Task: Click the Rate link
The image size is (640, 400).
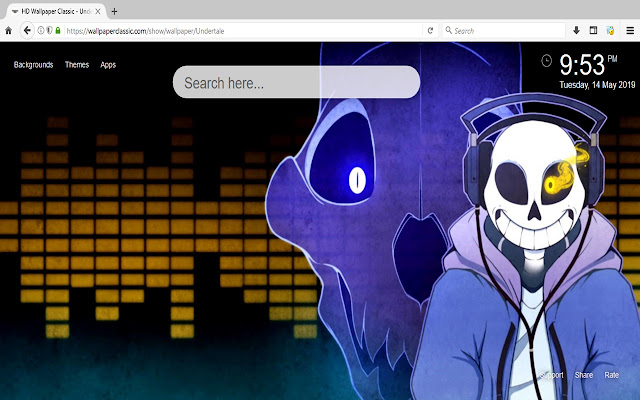Action: (611, 375)
